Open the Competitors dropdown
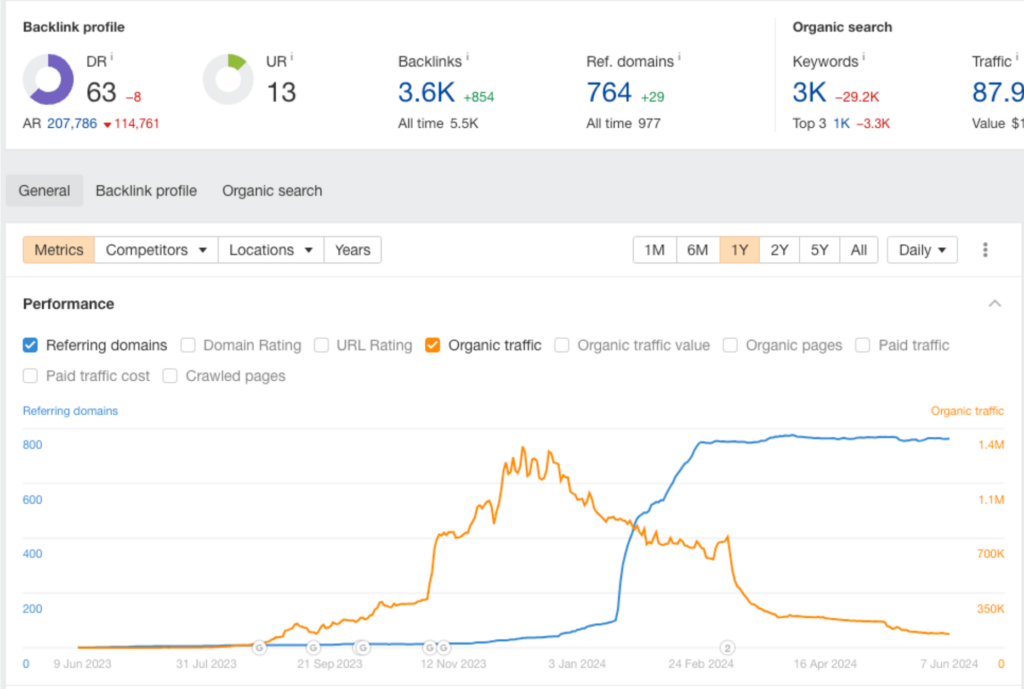The image size is (1024, 689). pyautogui.click(x=155, y=249)
